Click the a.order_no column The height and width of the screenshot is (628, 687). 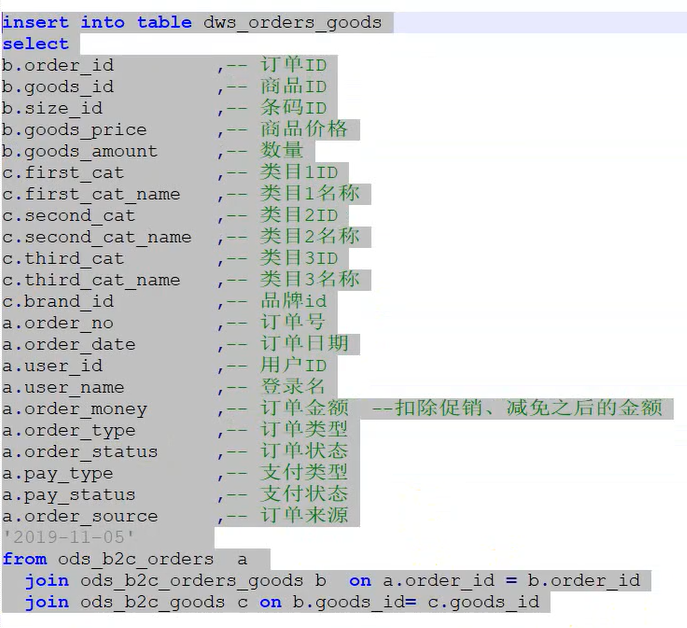pyautogui.click(x=58, y=323)
